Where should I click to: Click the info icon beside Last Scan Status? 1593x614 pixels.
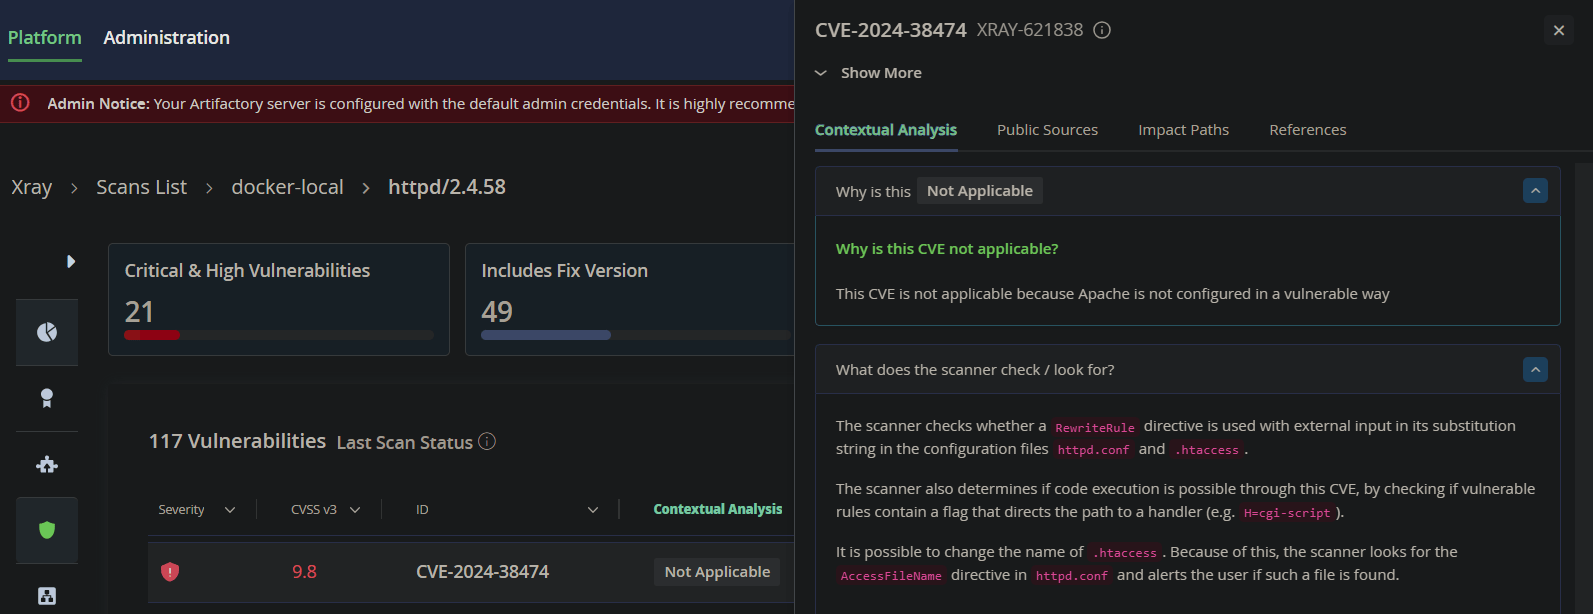(487, 441)
